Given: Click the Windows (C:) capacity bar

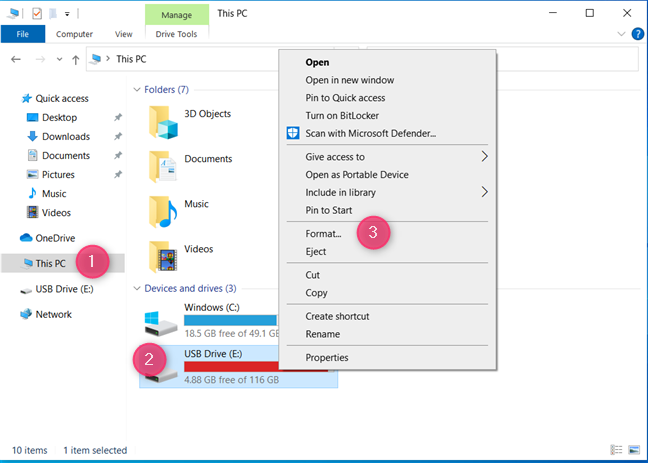Looking at the screenshot, I should click(231, 320).
